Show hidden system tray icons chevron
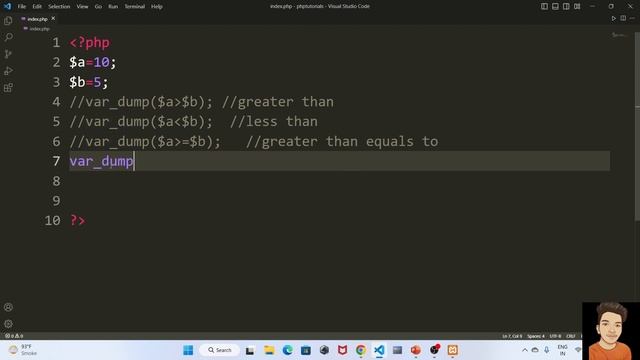 [x=525, y=350]
